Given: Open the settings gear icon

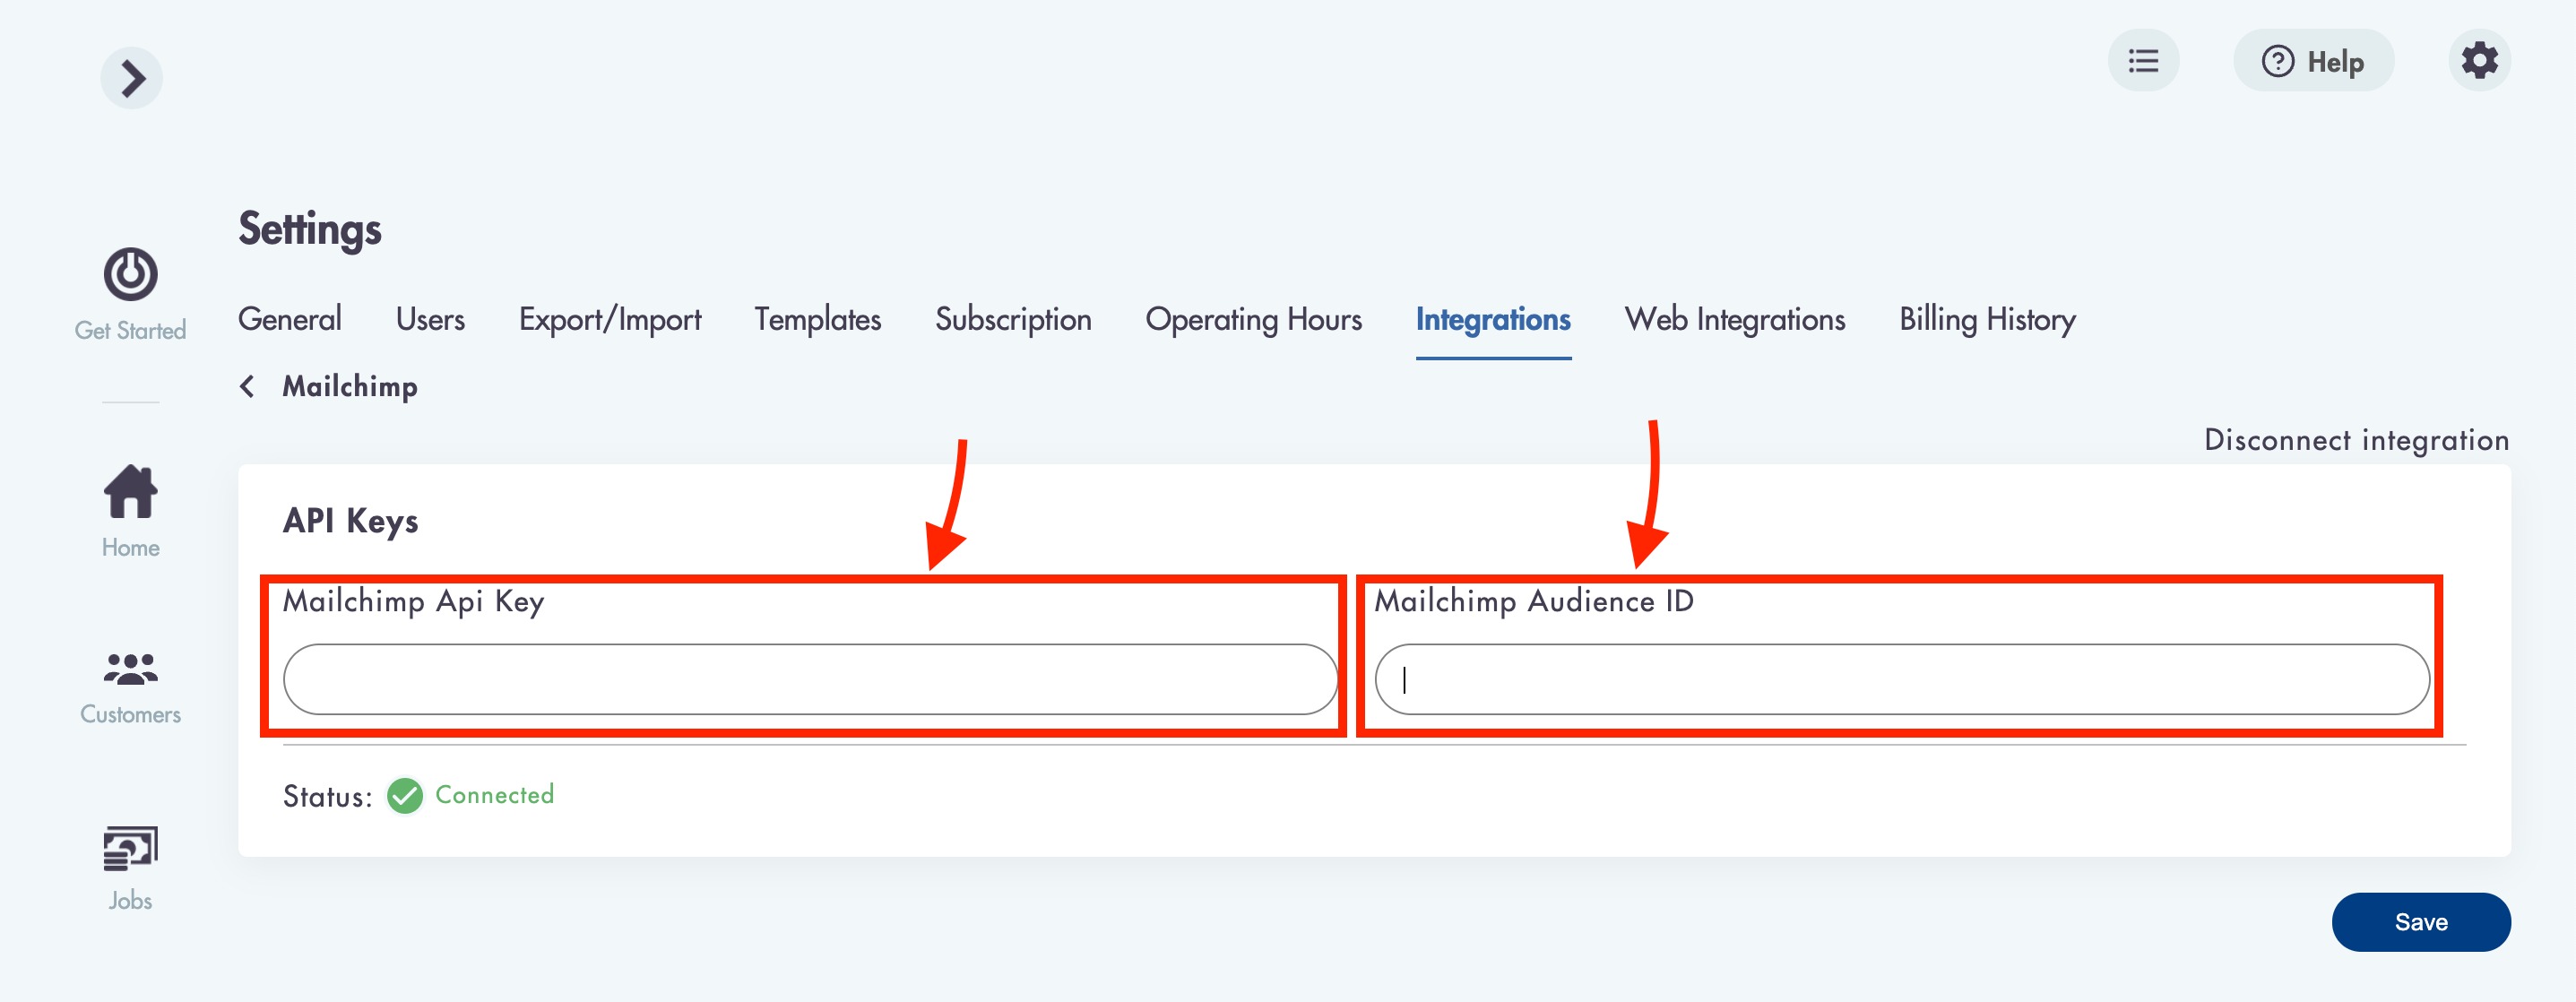Looking at the screenshot, I should 2479,61.
